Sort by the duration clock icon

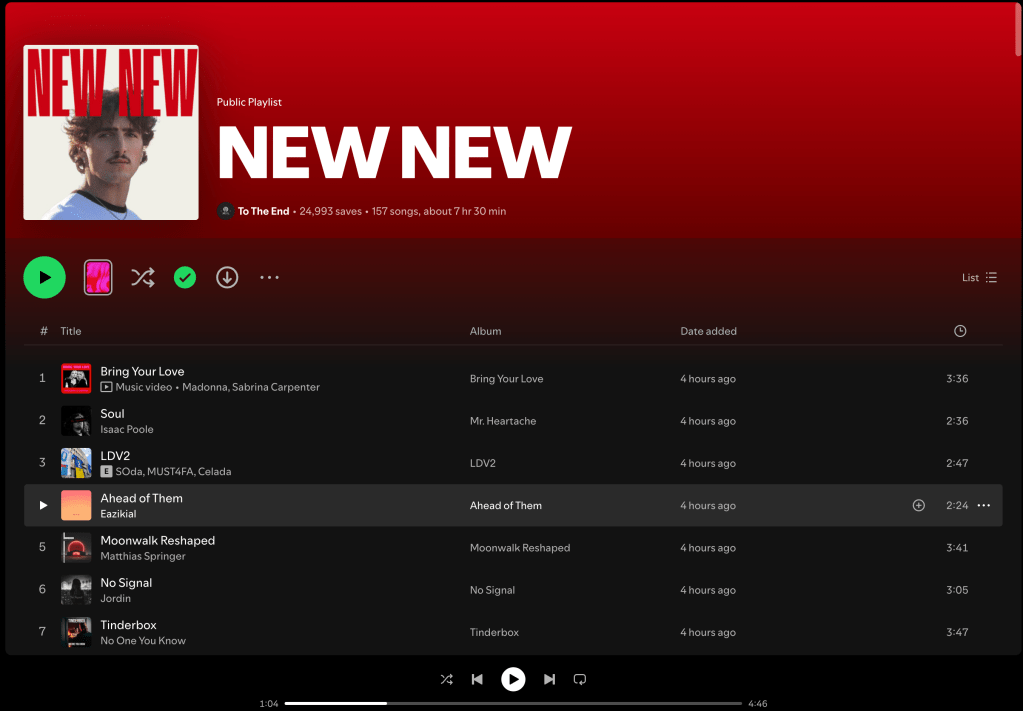(x=960, y=331)
